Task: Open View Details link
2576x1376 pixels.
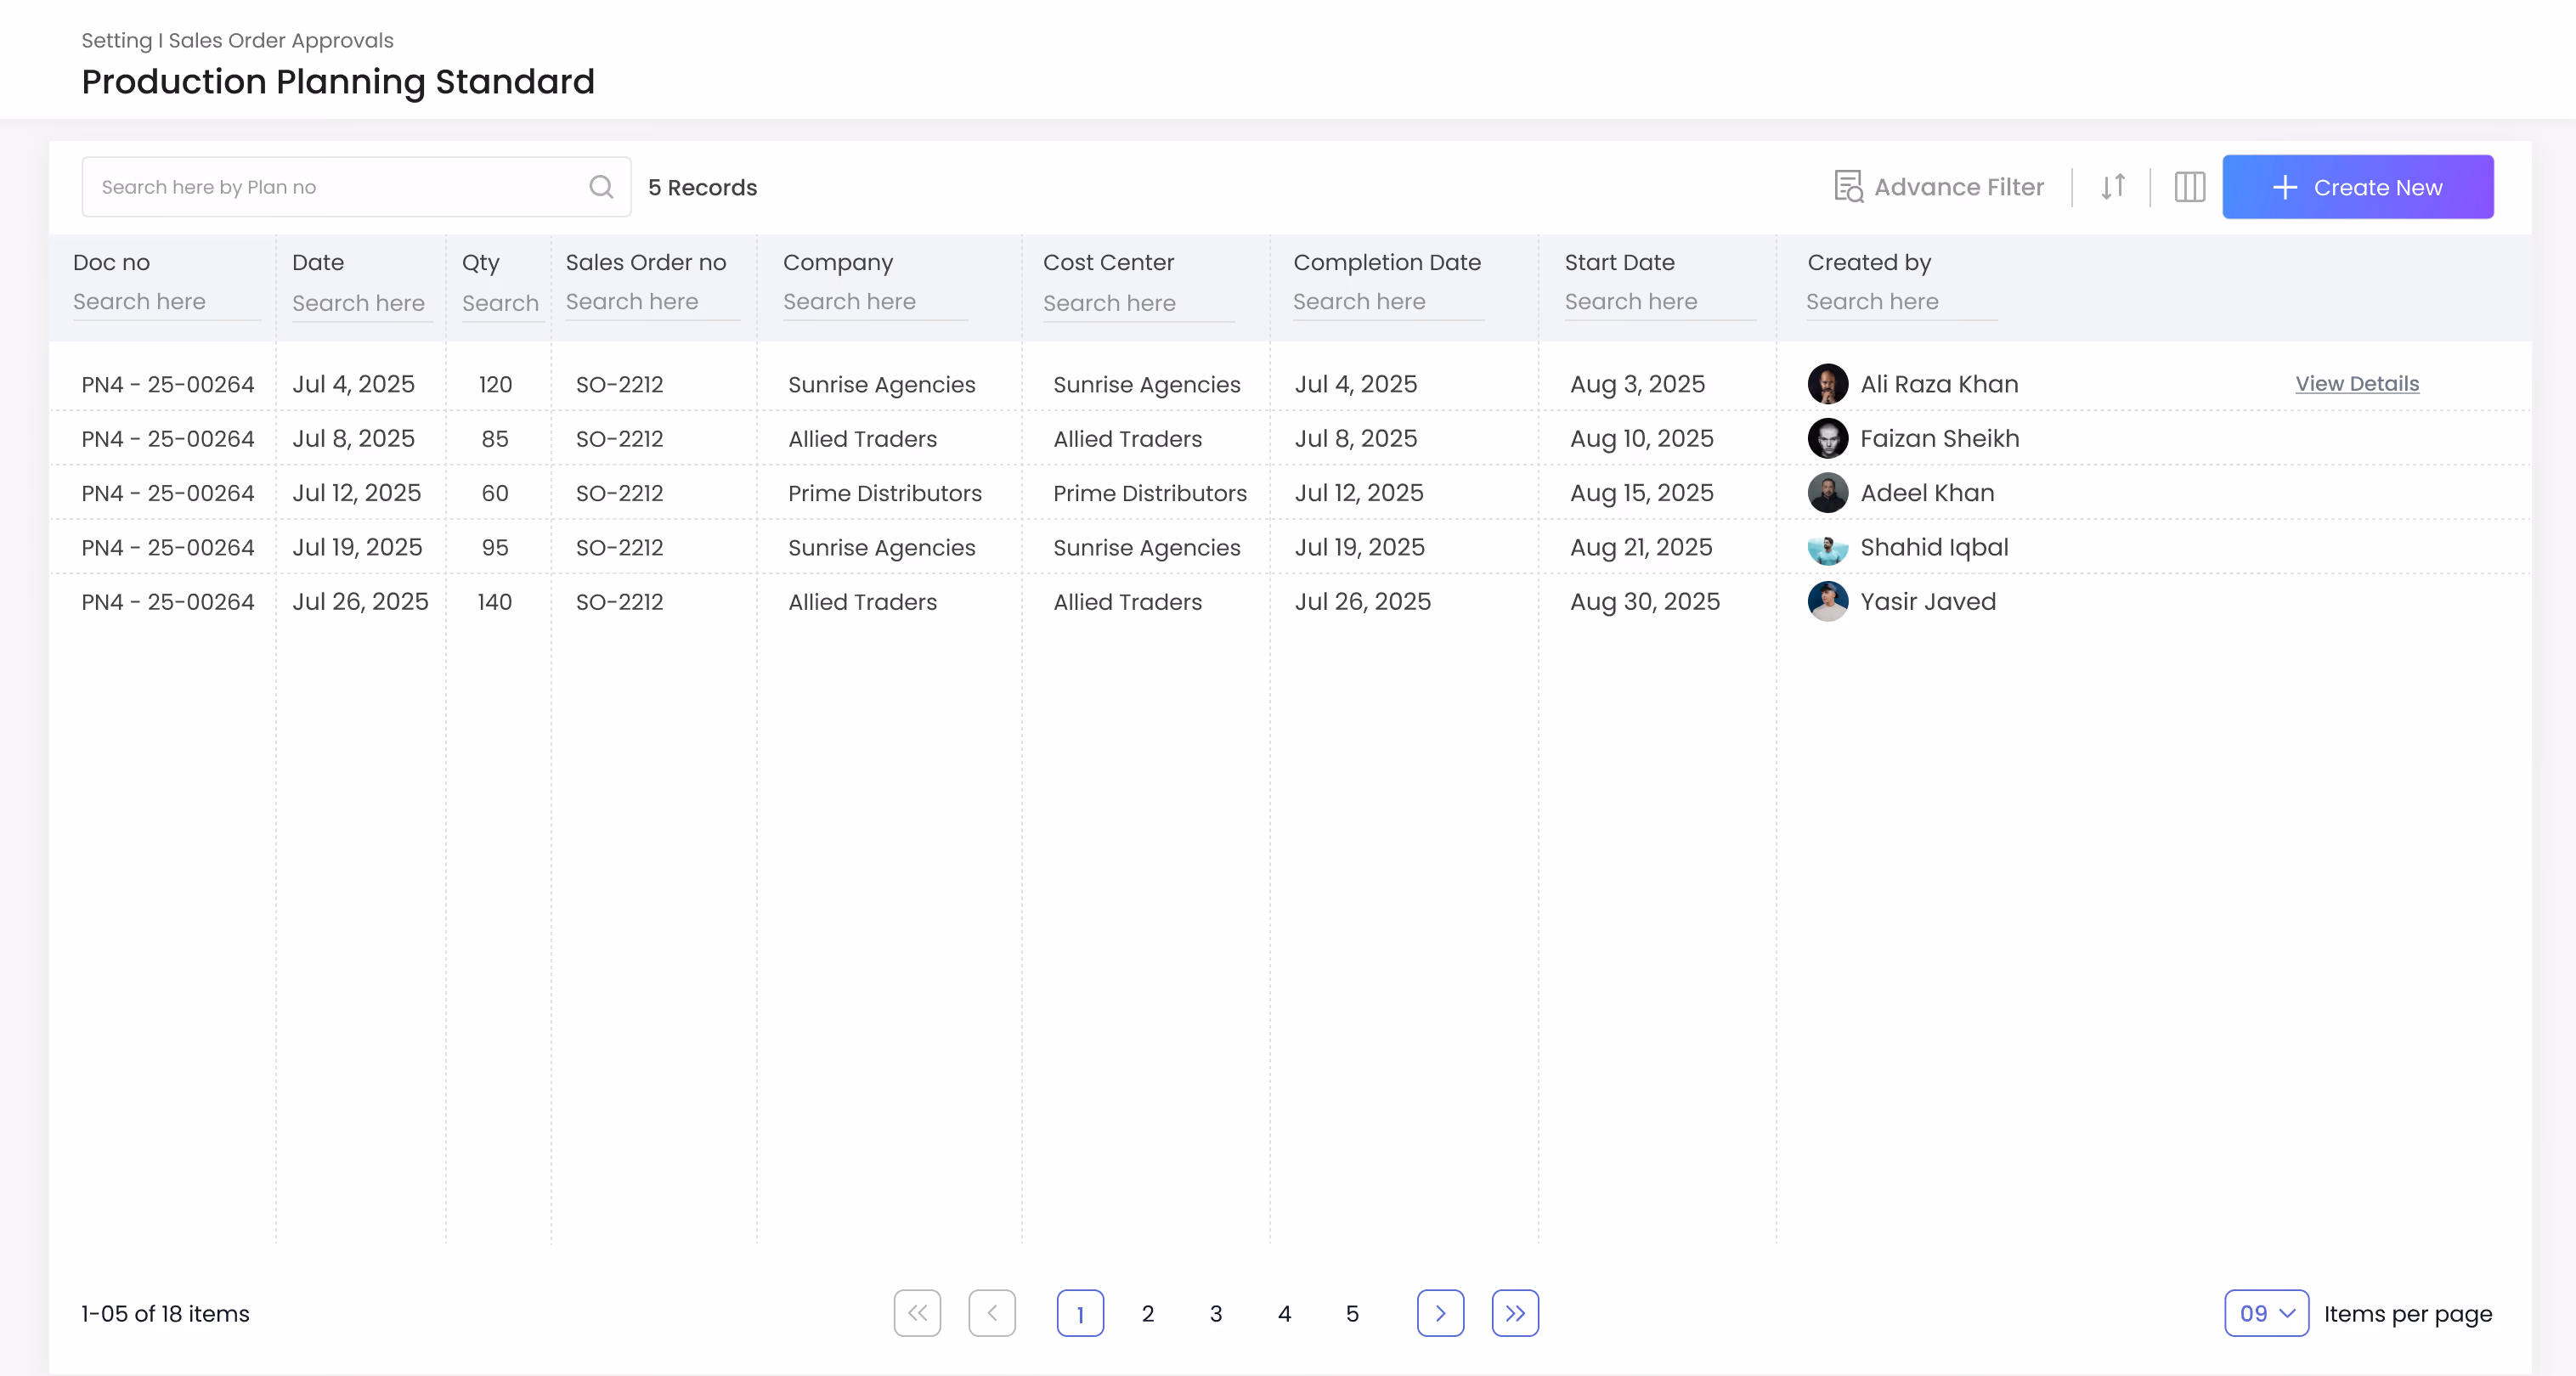Action: point(2357,384)
